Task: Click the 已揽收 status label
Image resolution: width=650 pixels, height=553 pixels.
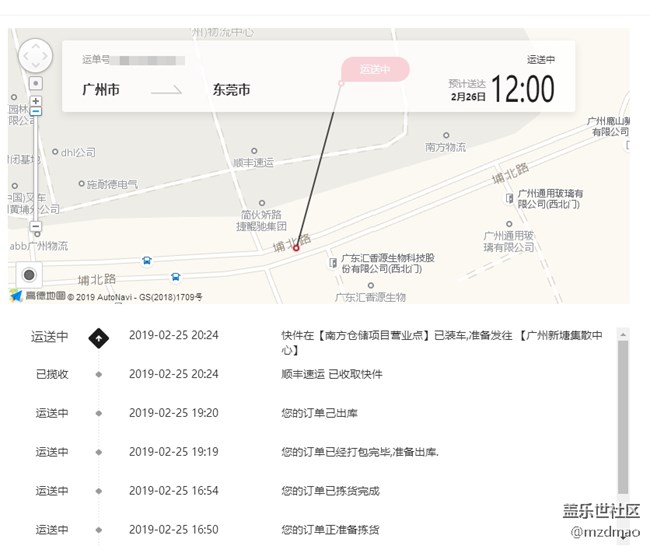Action: pyautogui.click(x=52, y=374)
